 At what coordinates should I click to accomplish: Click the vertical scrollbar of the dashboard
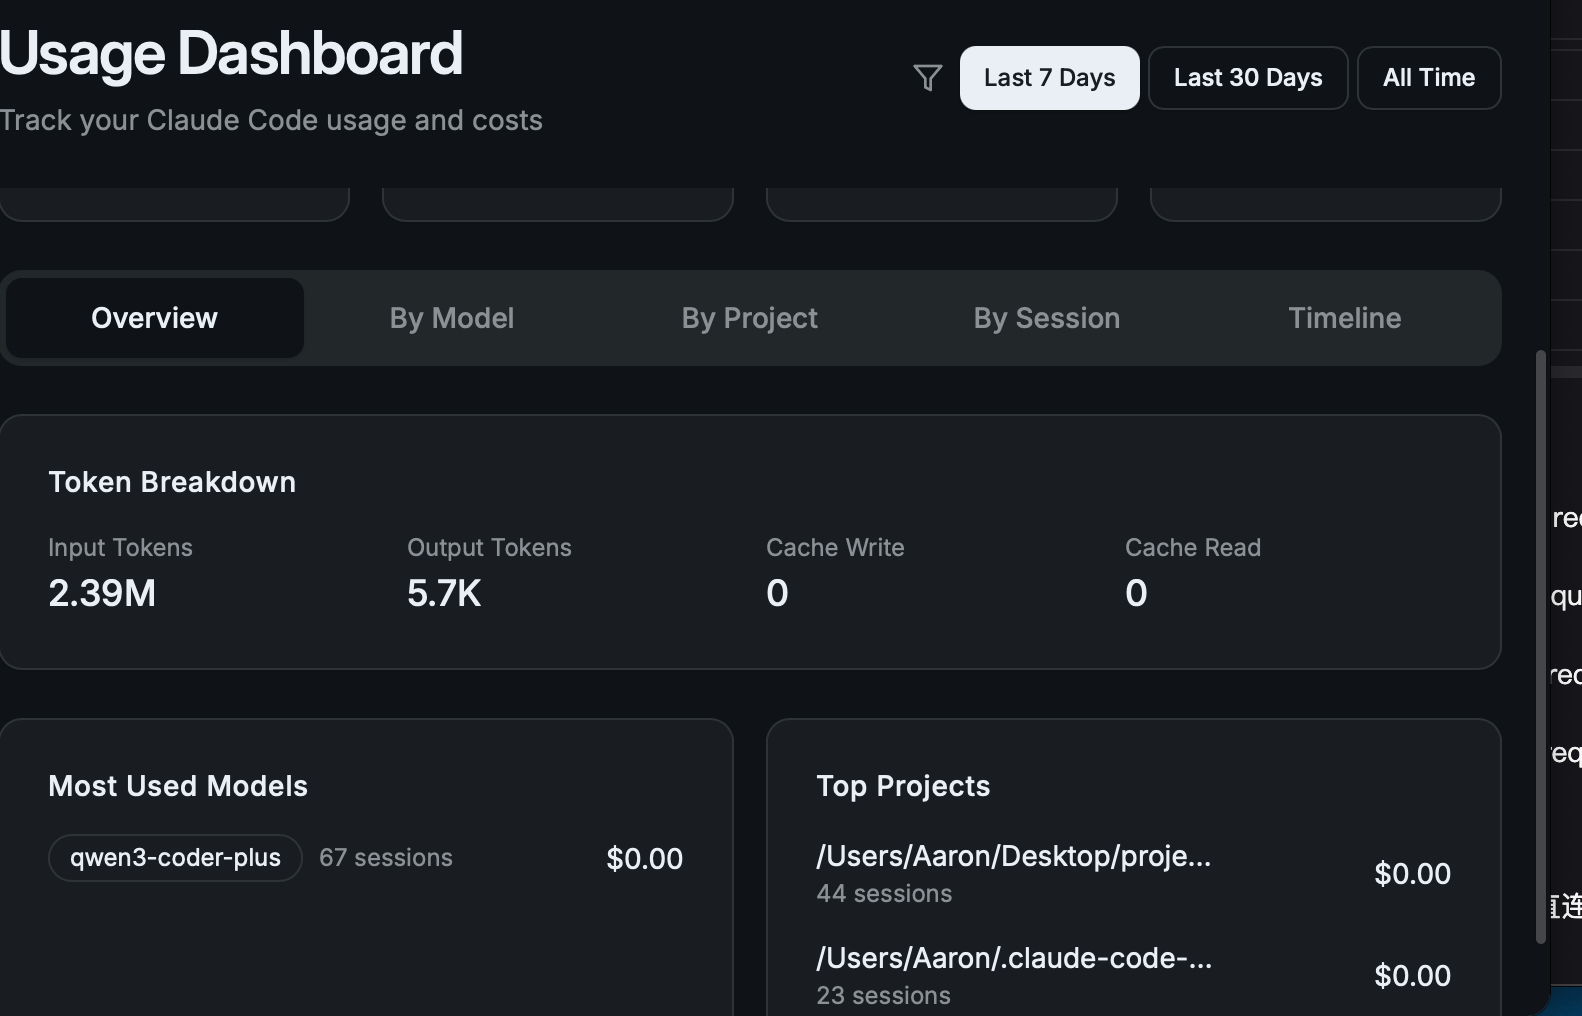(x=1541, y=646)
